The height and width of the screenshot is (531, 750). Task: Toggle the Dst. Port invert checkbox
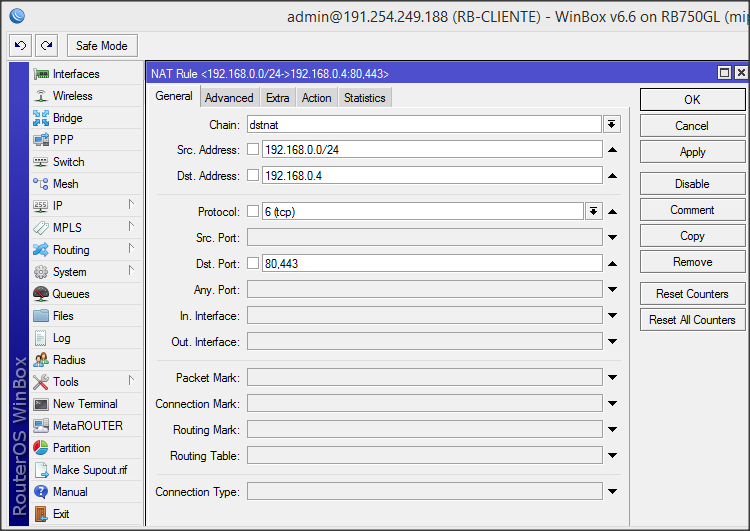[x=253, y=263]
